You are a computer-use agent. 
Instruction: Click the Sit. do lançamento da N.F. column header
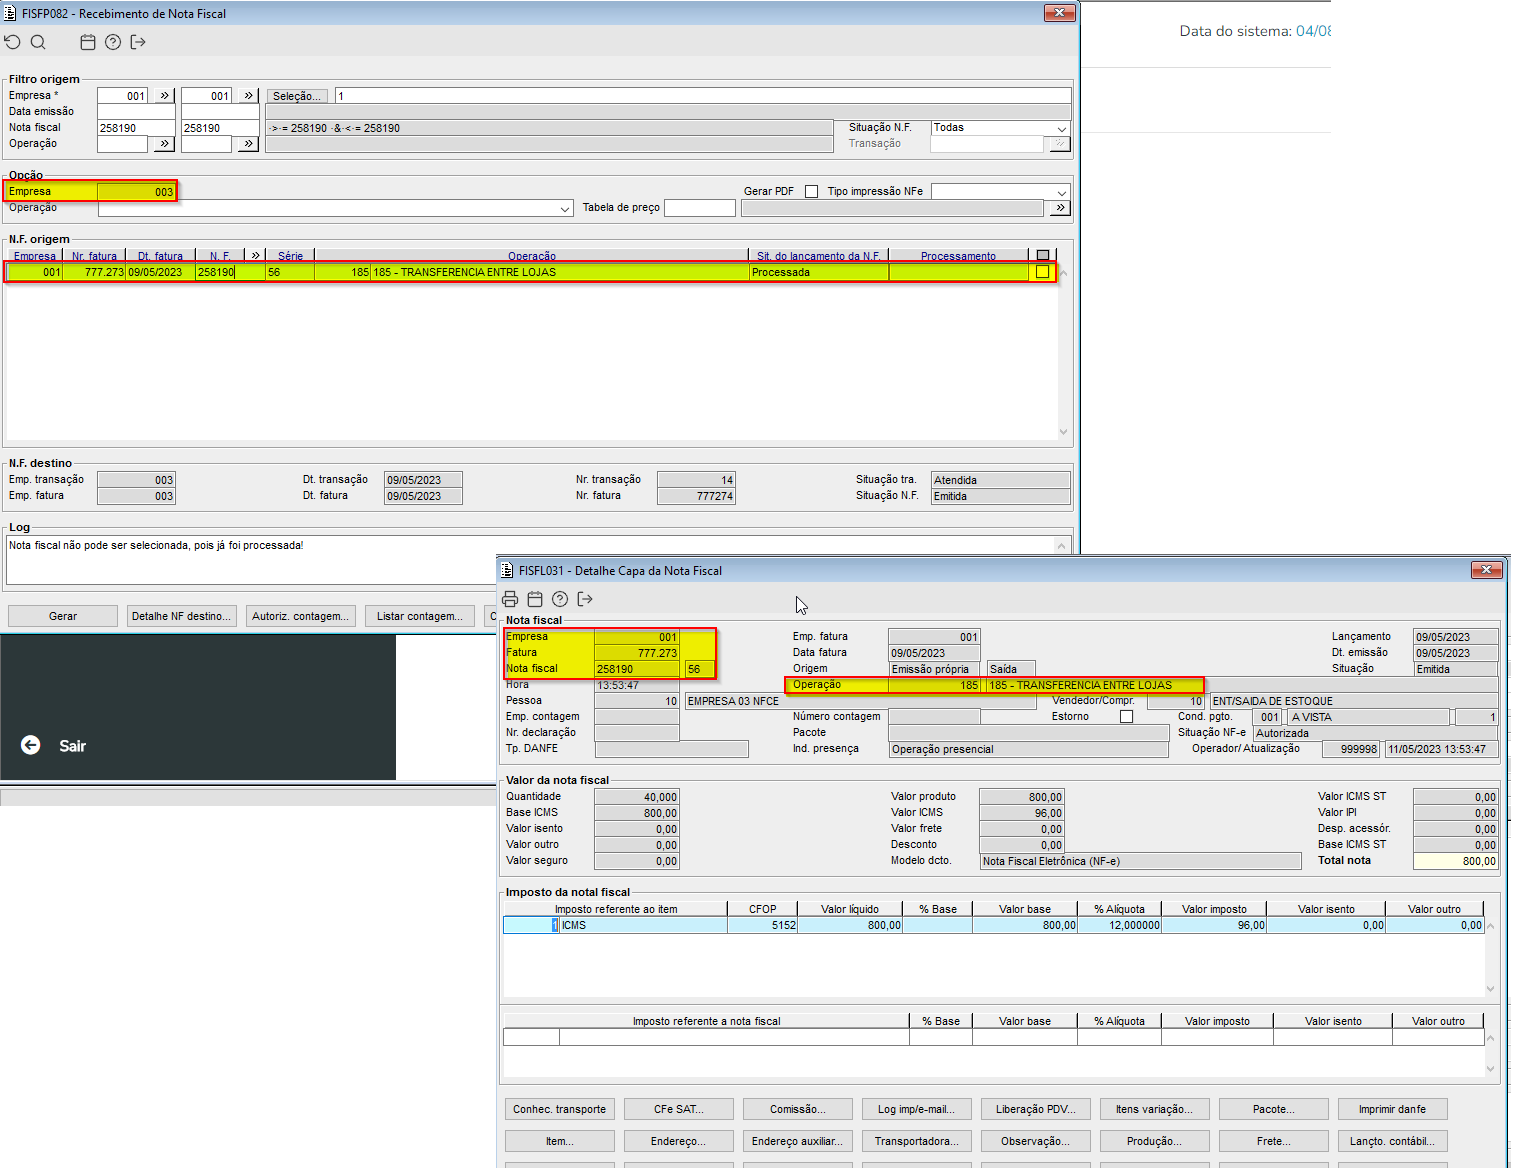click(x=819, y=256)
